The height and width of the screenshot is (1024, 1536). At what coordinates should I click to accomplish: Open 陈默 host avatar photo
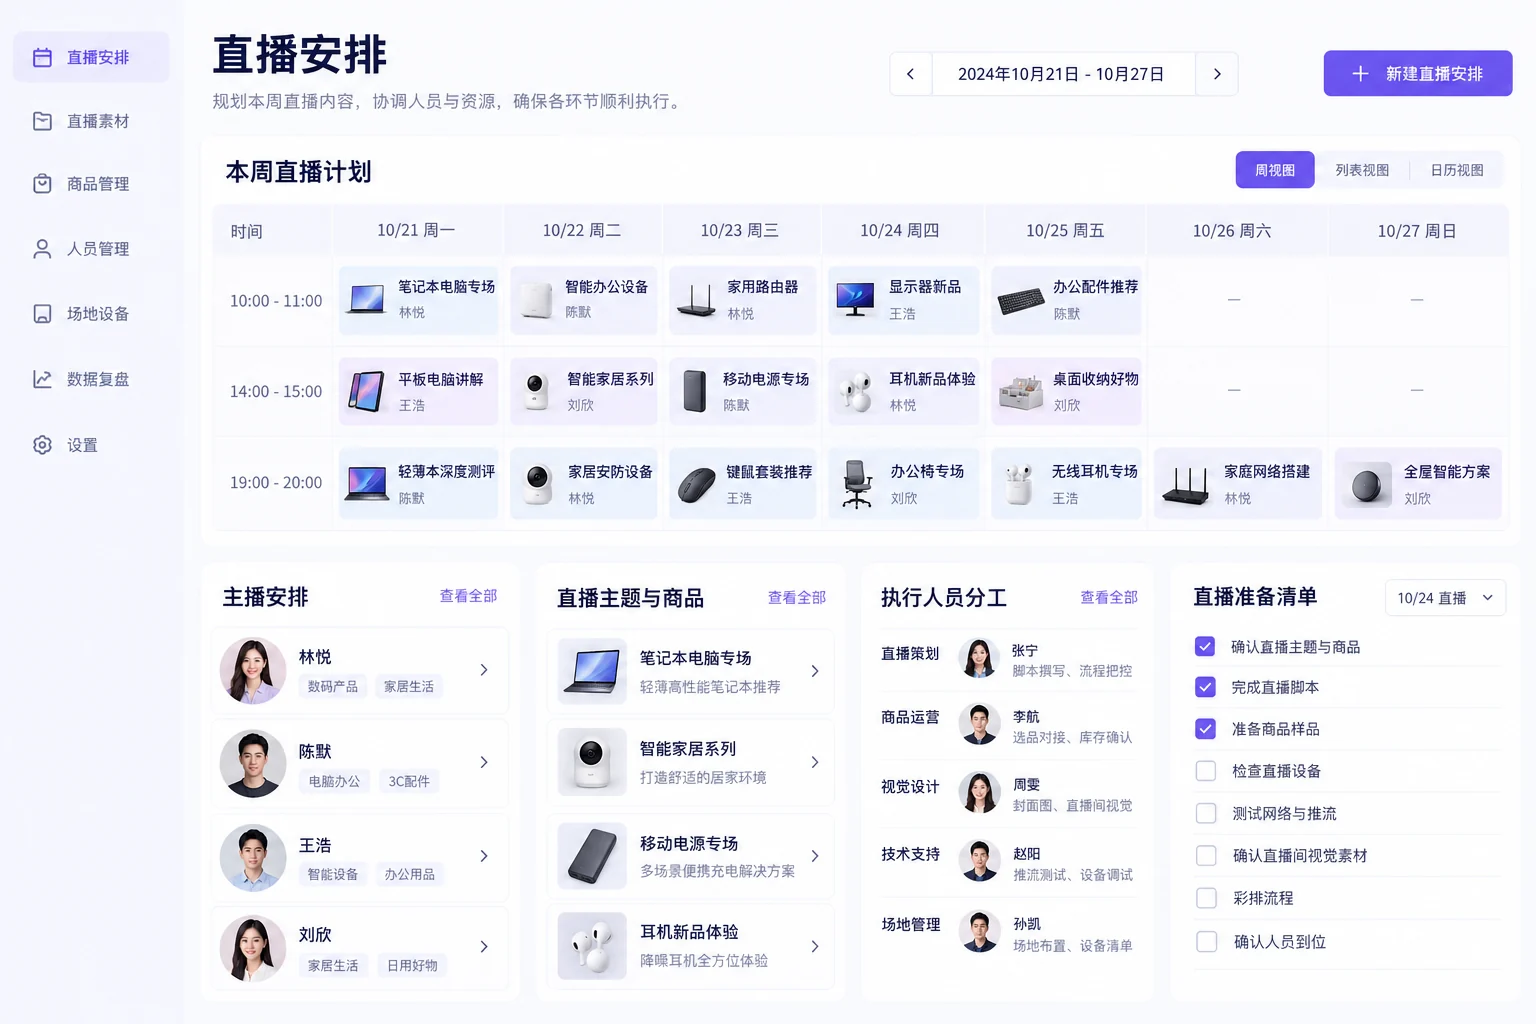point(253,764)
